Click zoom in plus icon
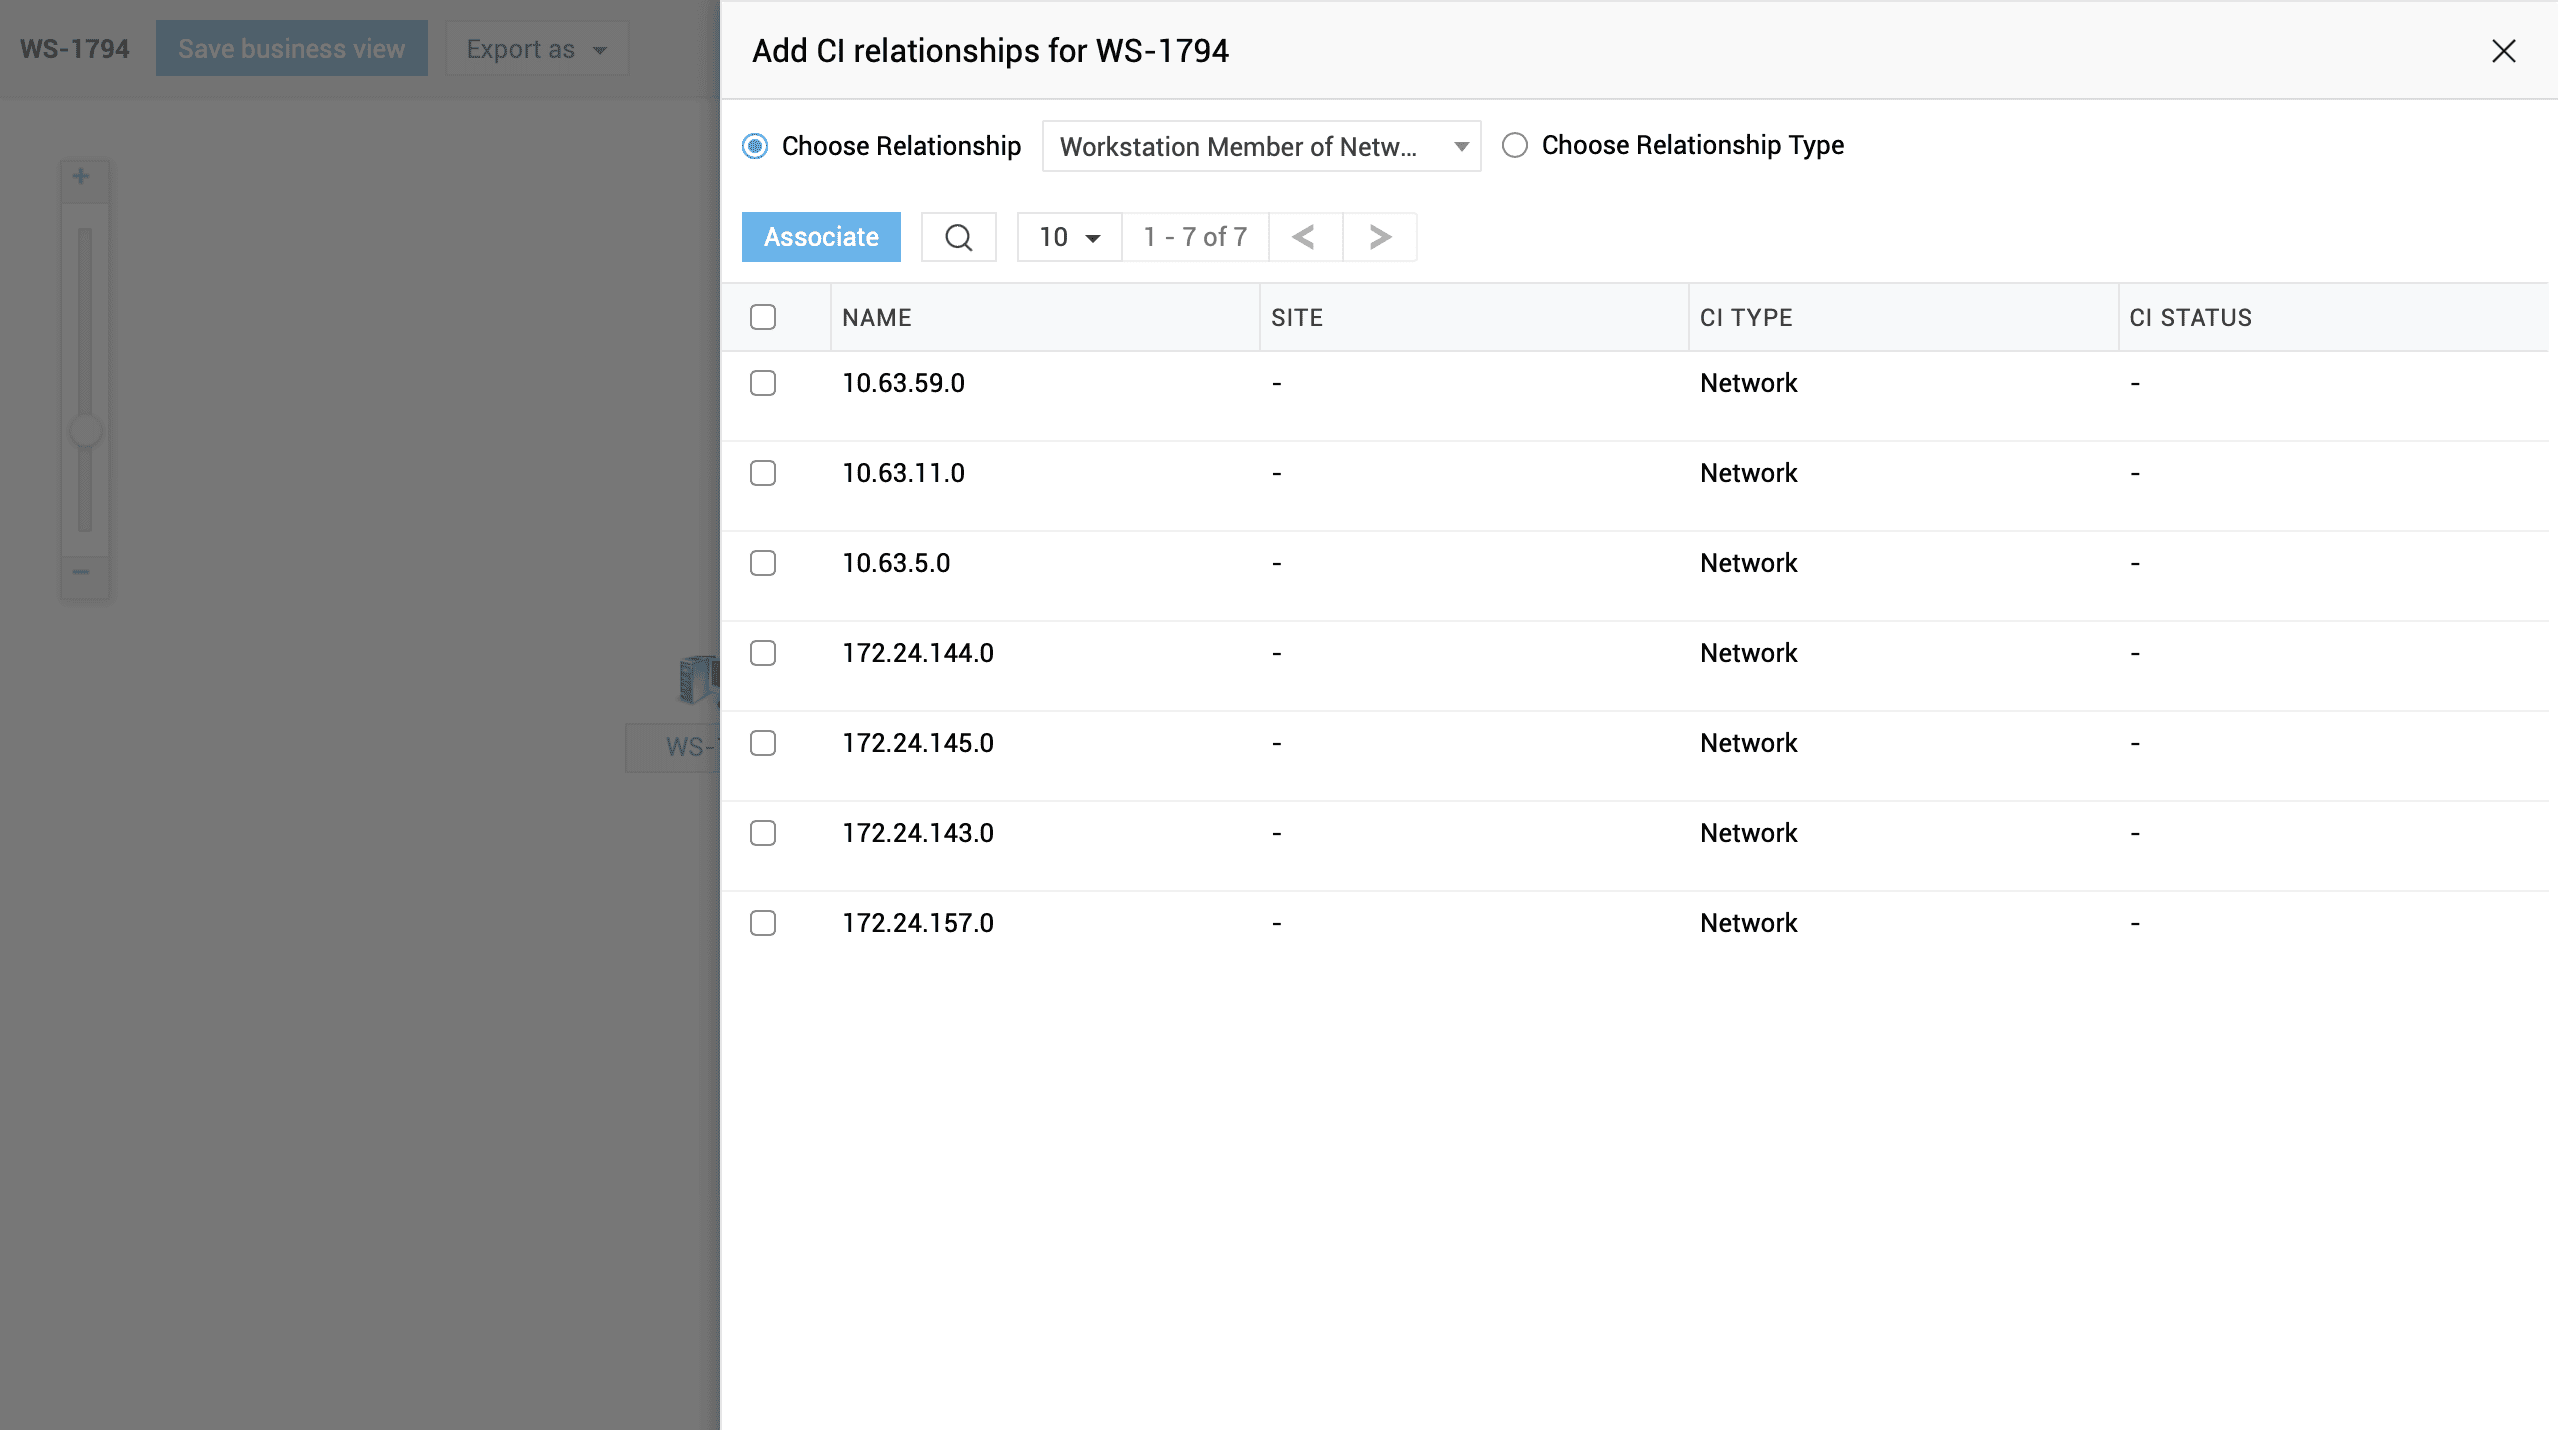 click(82, 177)
